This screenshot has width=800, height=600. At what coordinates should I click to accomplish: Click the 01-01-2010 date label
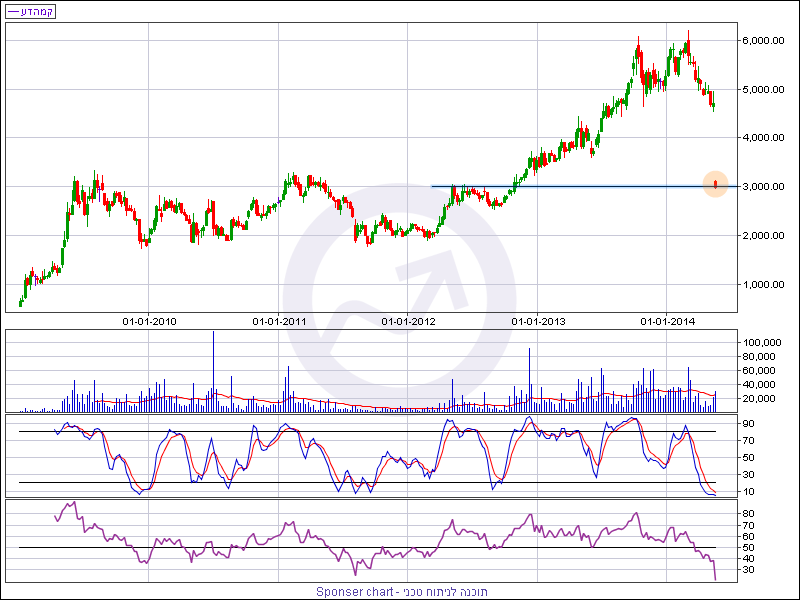pyautogui.click(x=149, y=321)
